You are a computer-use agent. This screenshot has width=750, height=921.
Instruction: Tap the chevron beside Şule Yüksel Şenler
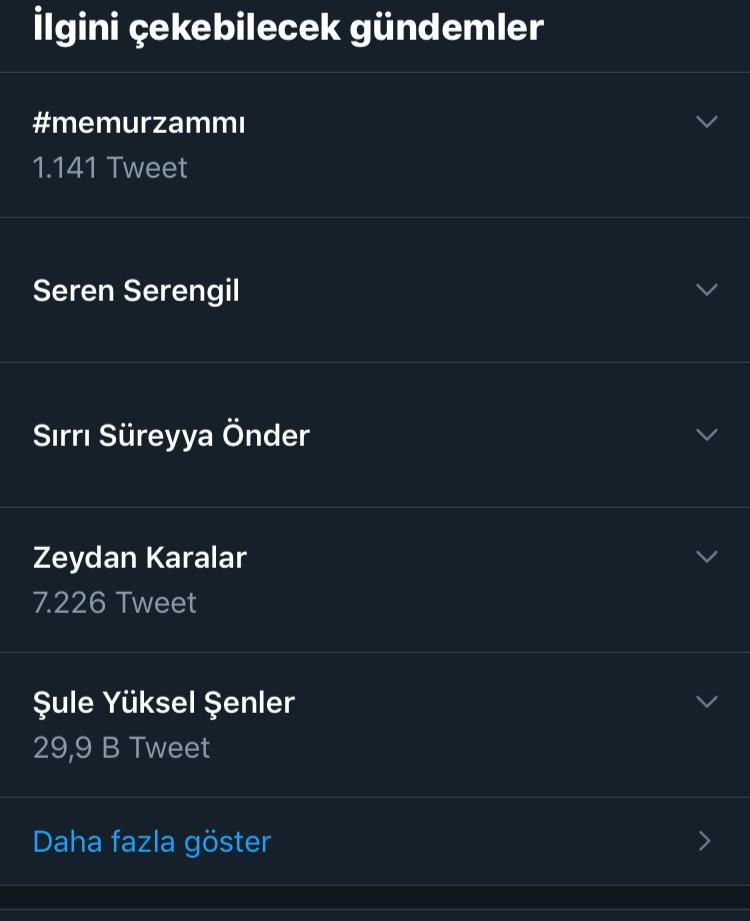click(707, 702)
